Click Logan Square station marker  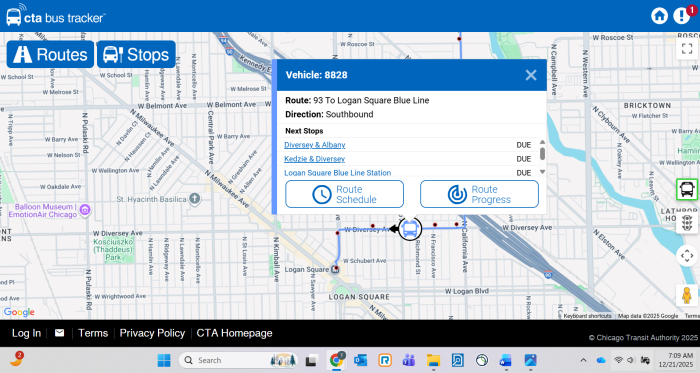point(336,269)
